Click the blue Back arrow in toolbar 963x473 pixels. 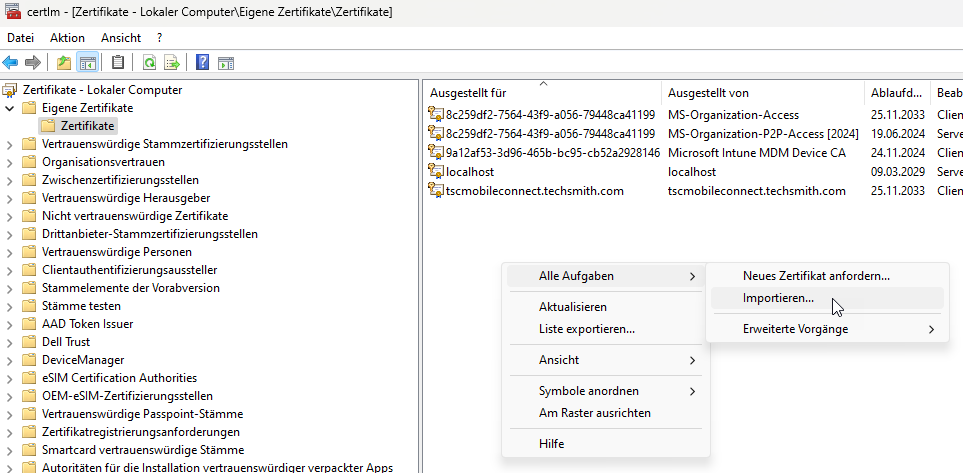(10, 63)
